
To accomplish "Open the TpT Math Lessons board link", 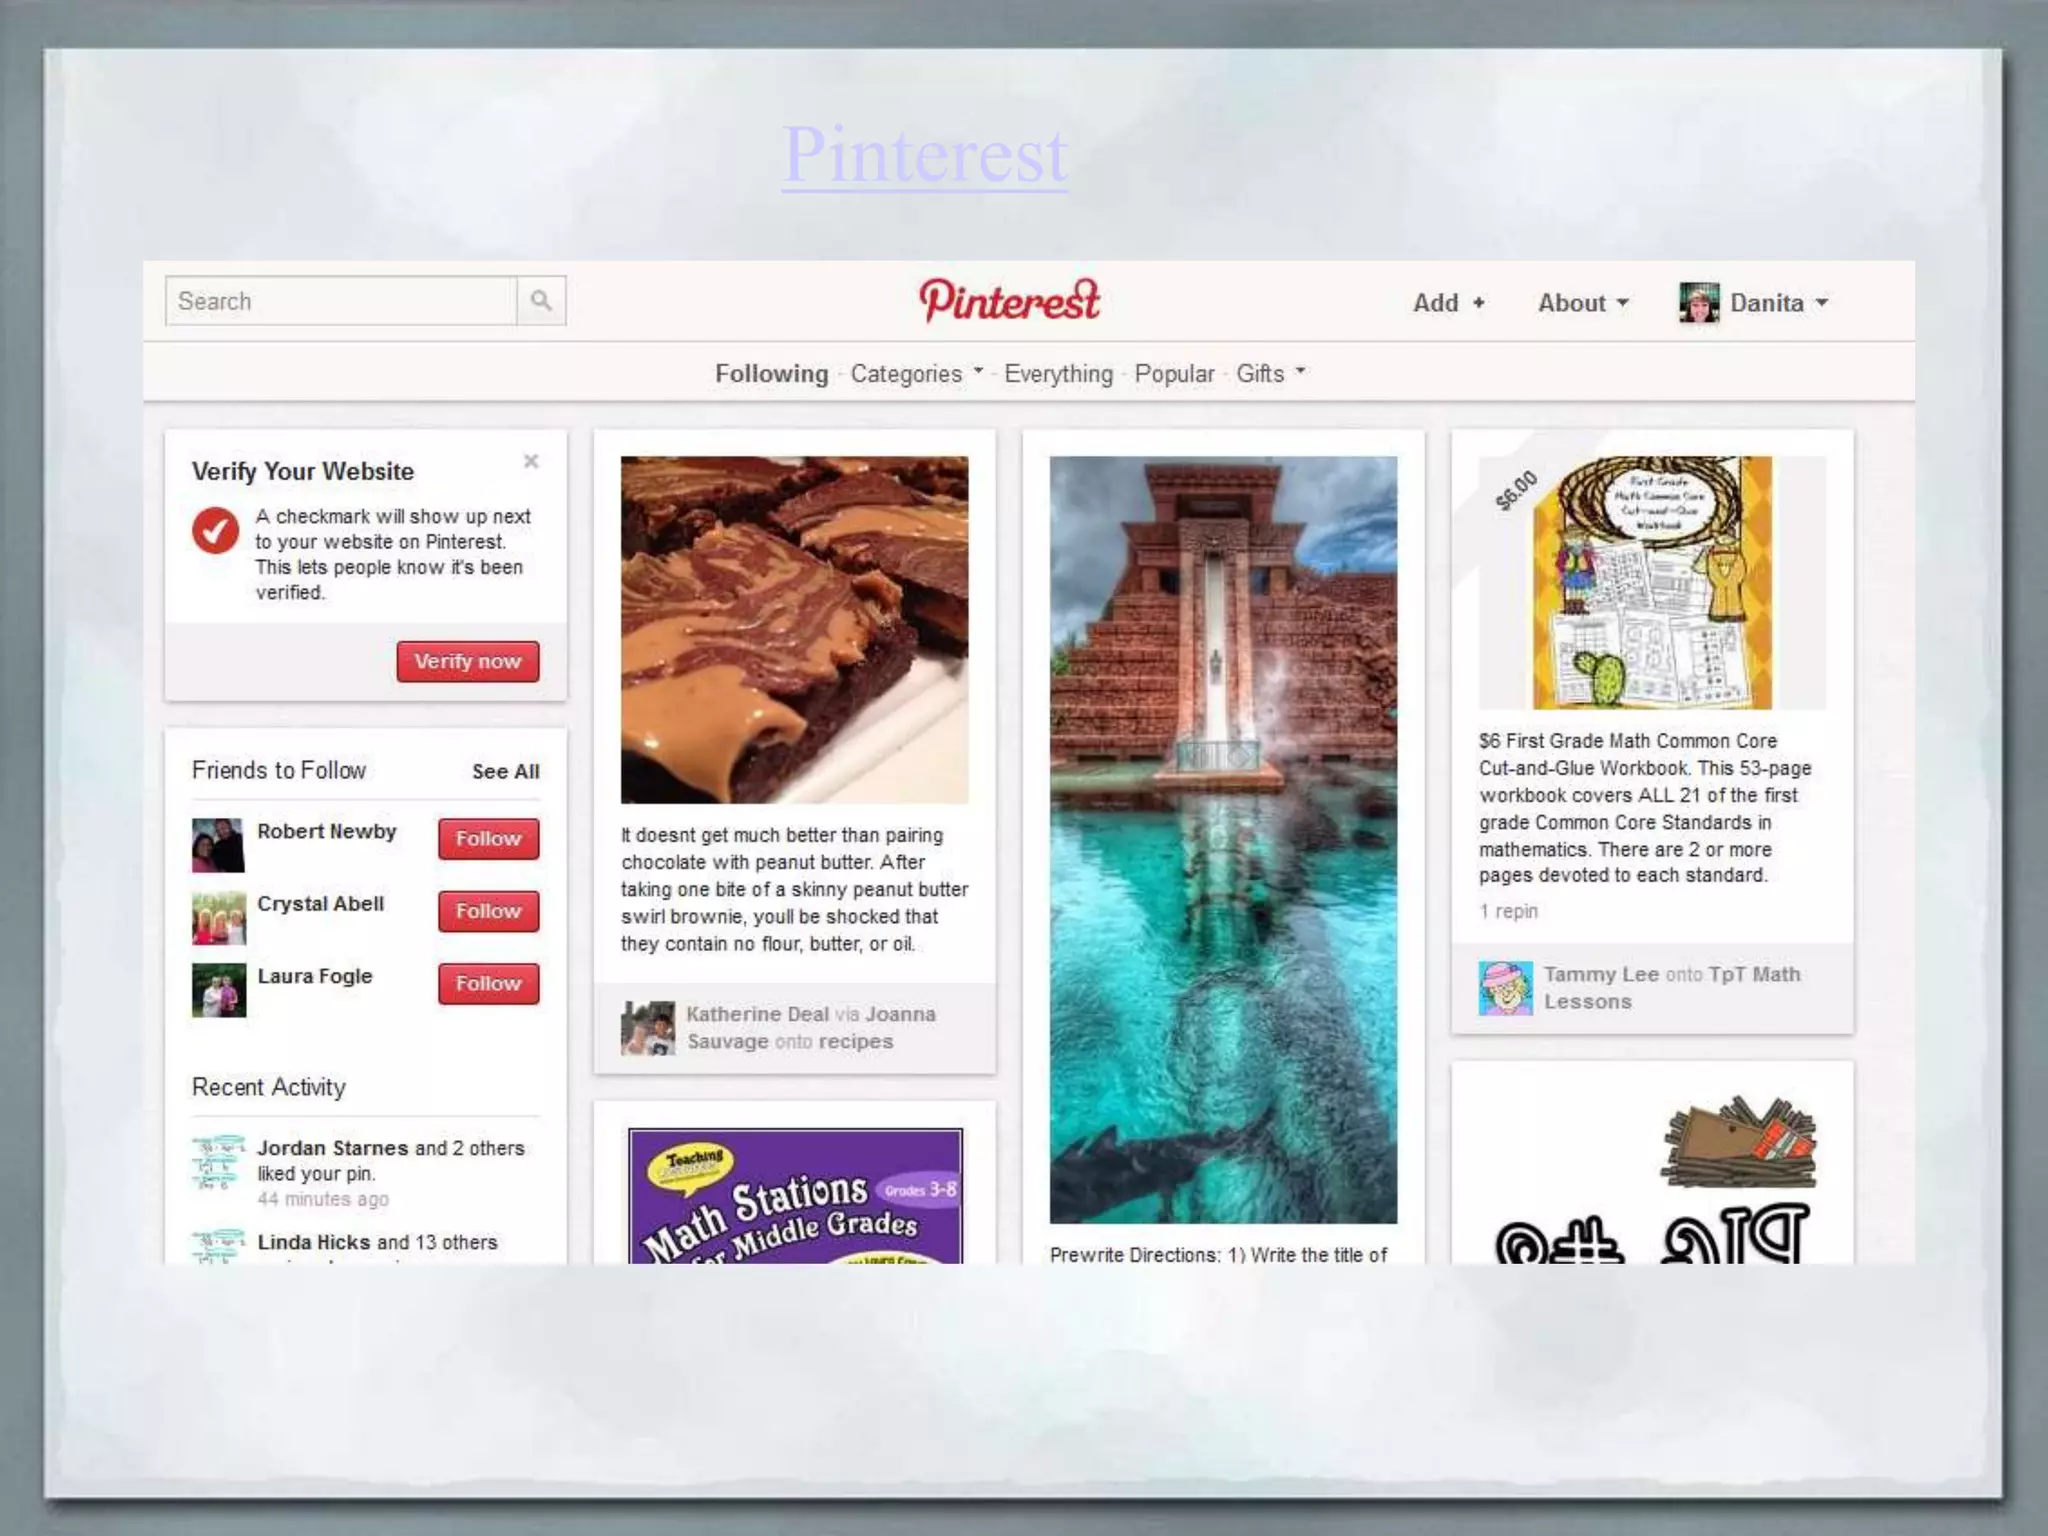I will (1672, 988).
